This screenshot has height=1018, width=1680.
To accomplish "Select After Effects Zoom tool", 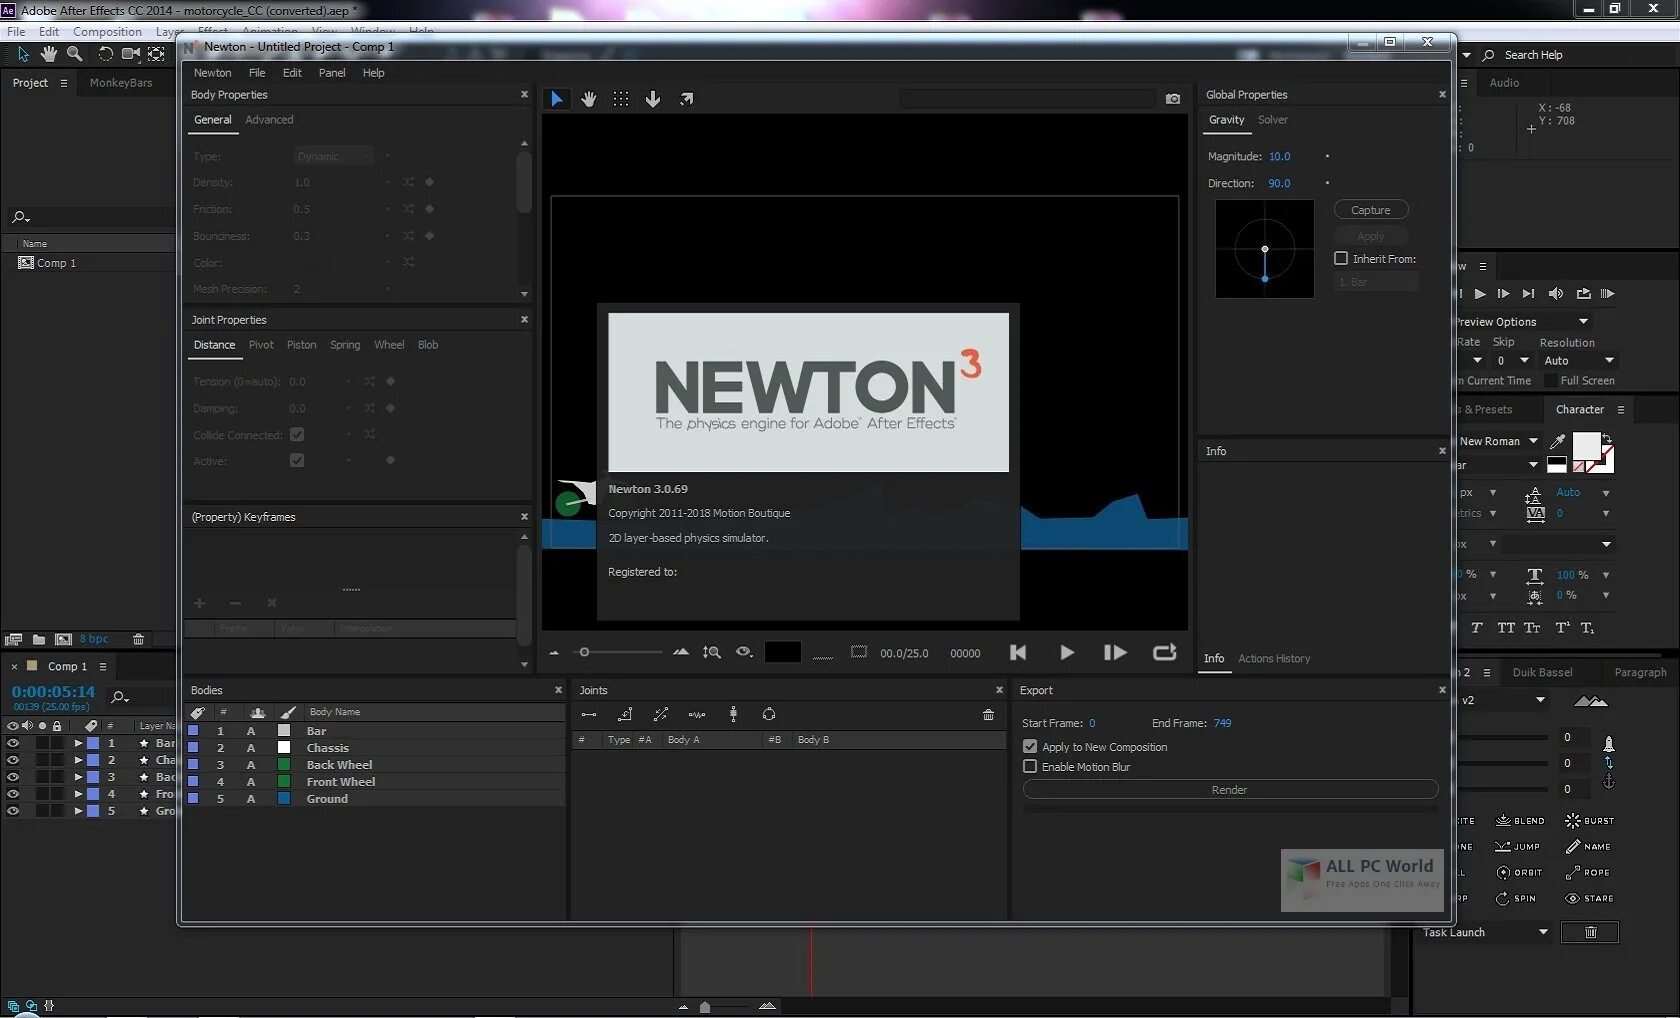I will coord(74,54).
